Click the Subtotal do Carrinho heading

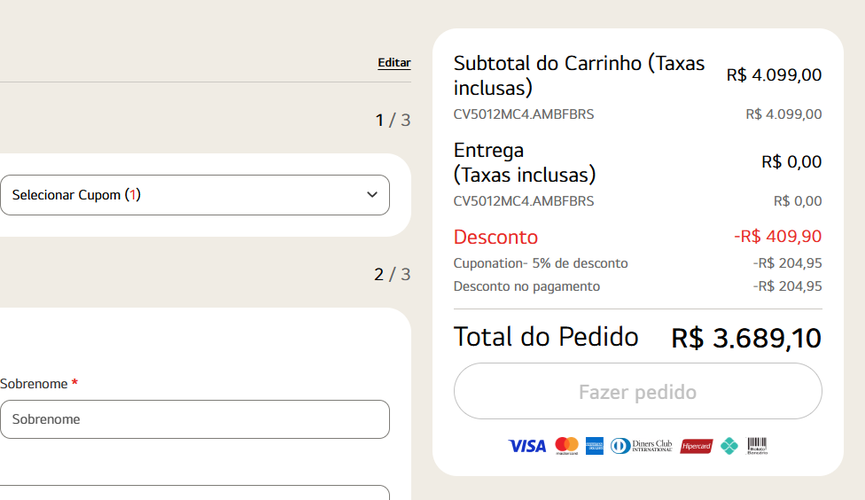pos(579,75)
